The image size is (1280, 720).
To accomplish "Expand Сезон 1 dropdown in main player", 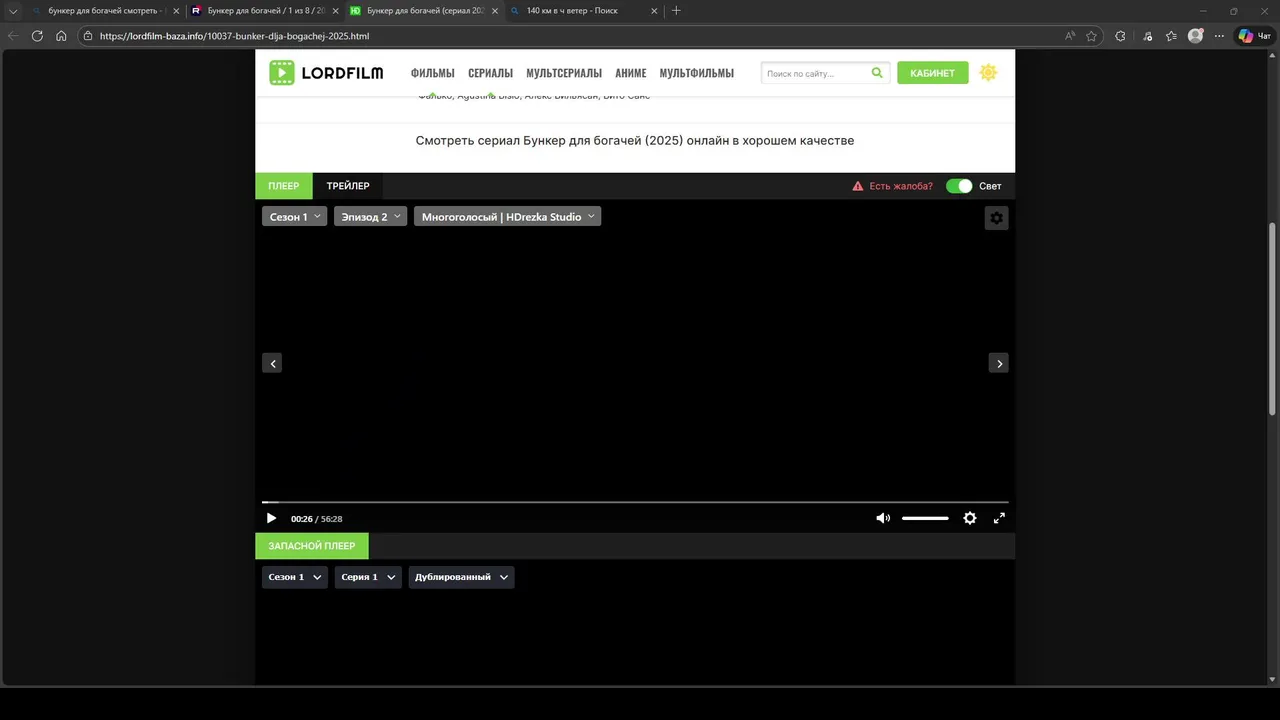I will point(294,216).
